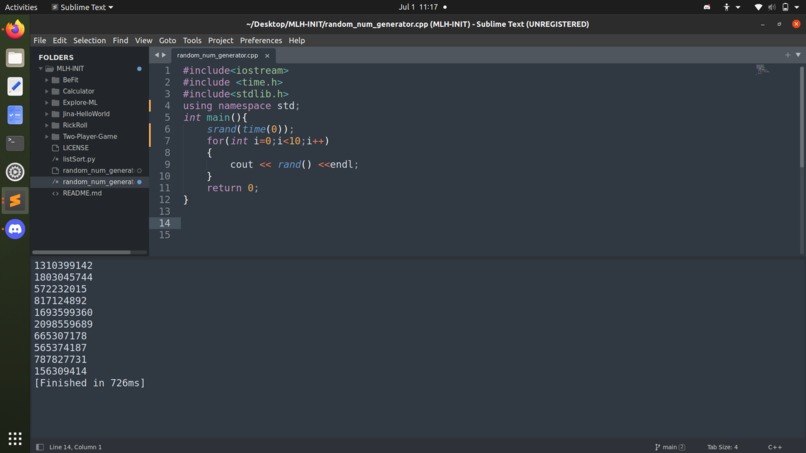Toggle the side bar from status bar icon

coord(40,447)
